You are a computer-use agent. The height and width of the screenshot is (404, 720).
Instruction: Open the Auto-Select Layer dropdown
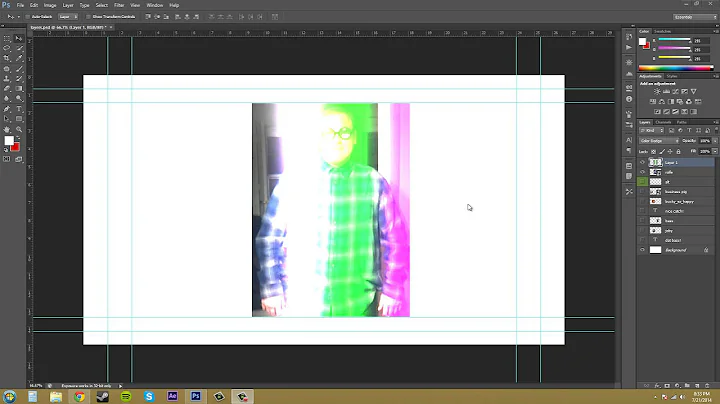pos(68,17)
